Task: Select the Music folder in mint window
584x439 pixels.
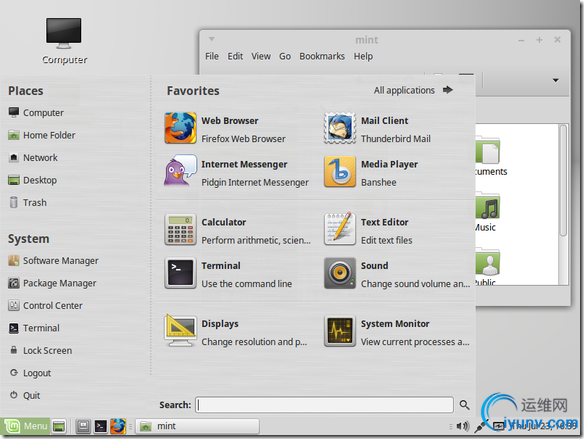Action: click(x=487, y=213)
